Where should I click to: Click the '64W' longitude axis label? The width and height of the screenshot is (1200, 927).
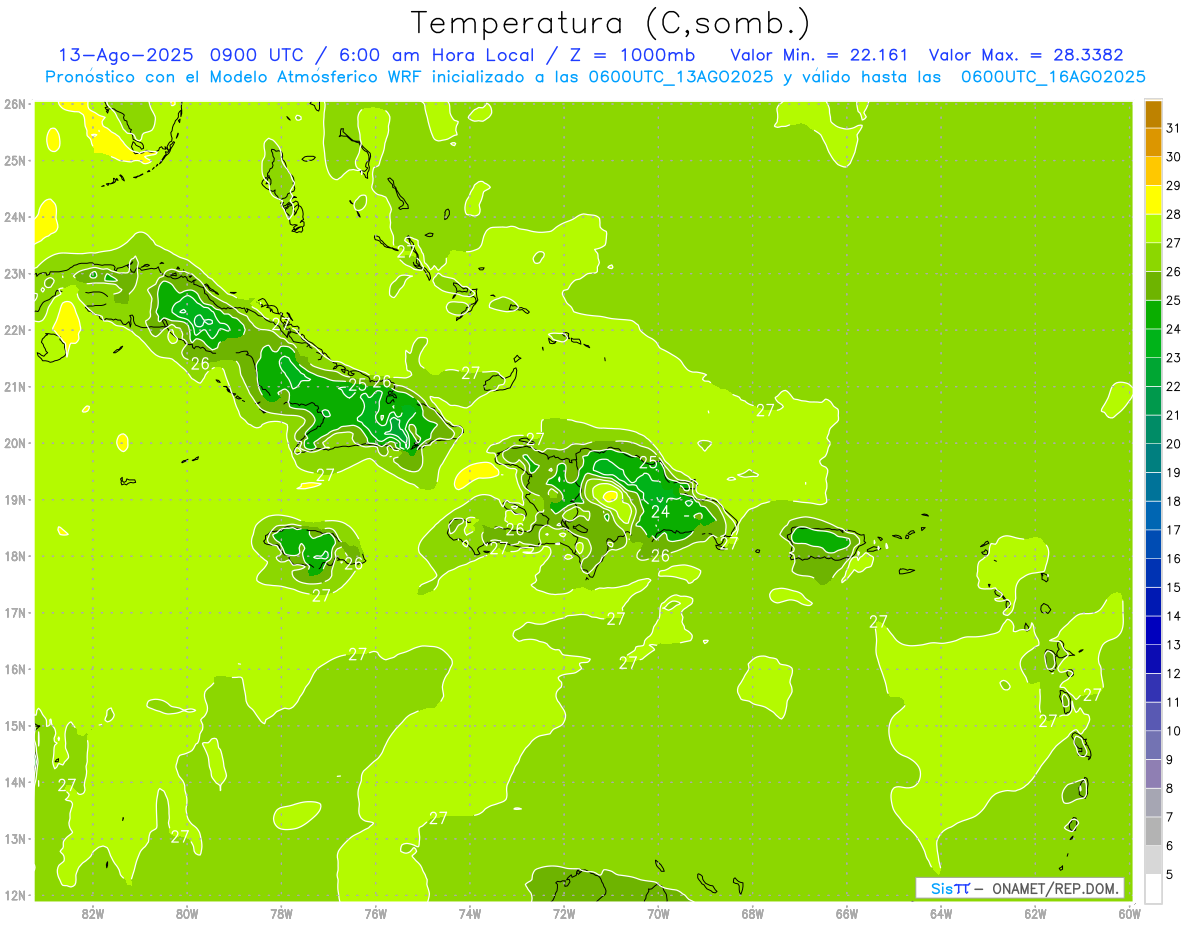[x=941, y=913]
